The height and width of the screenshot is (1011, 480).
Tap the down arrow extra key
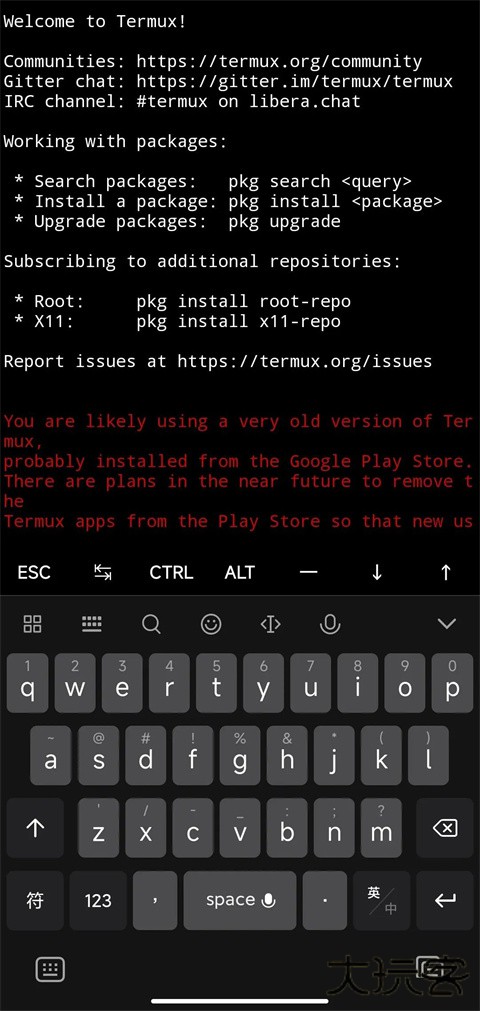click(x=377, y=572)
